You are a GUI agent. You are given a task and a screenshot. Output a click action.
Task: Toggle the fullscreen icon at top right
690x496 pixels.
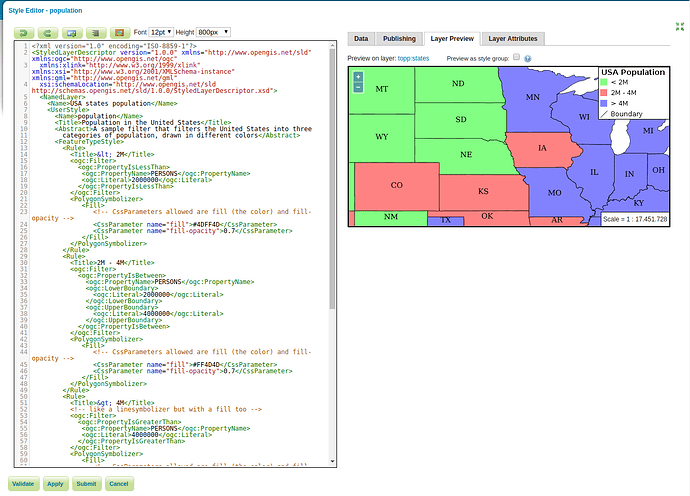click(680, 26)
